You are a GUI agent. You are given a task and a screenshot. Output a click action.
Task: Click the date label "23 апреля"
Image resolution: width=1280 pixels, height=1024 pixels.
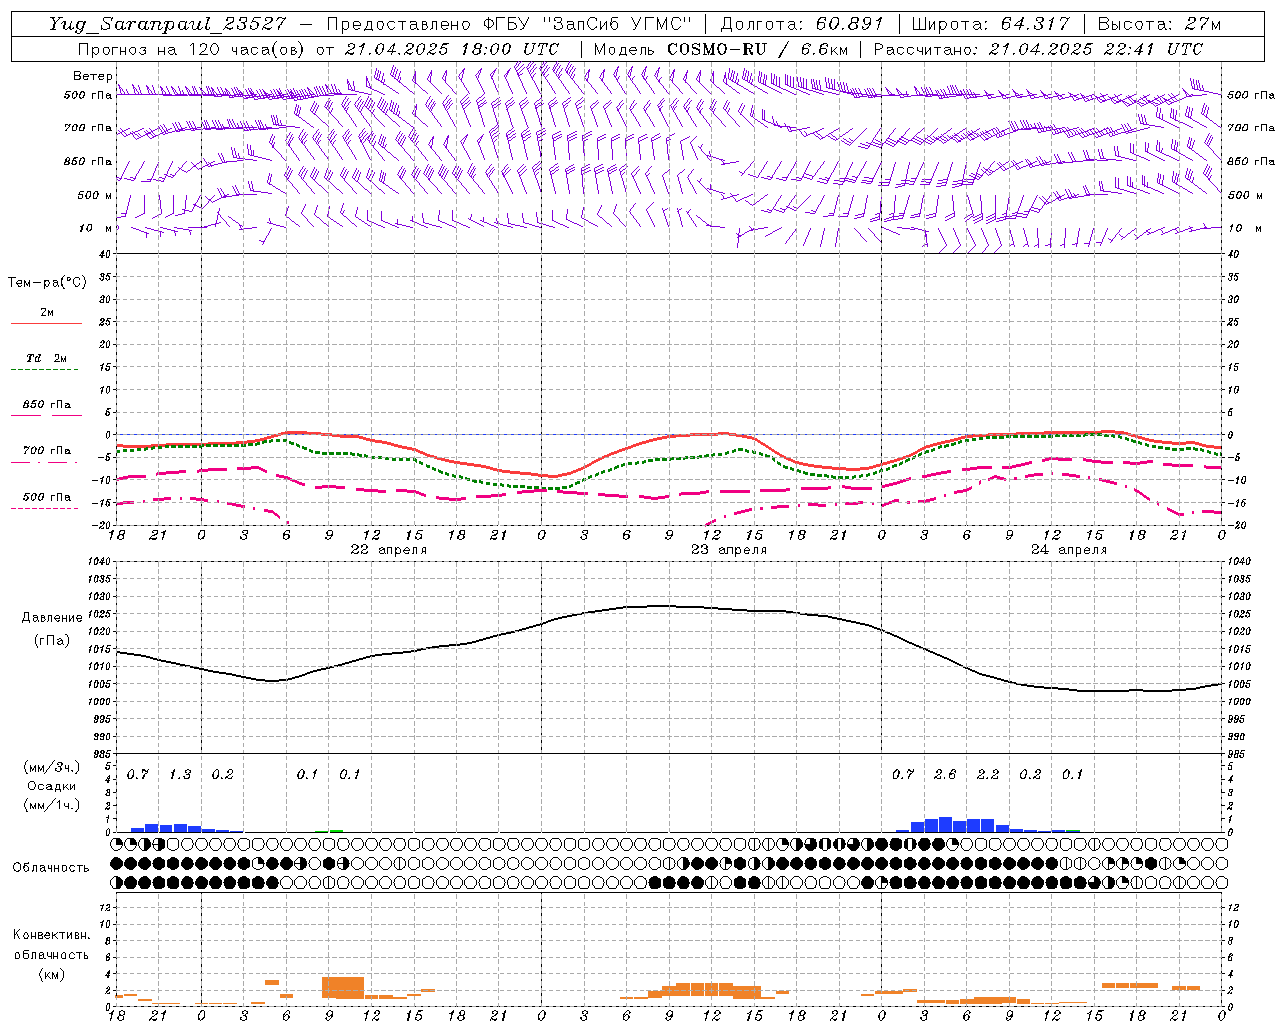[x=729, y=550]
